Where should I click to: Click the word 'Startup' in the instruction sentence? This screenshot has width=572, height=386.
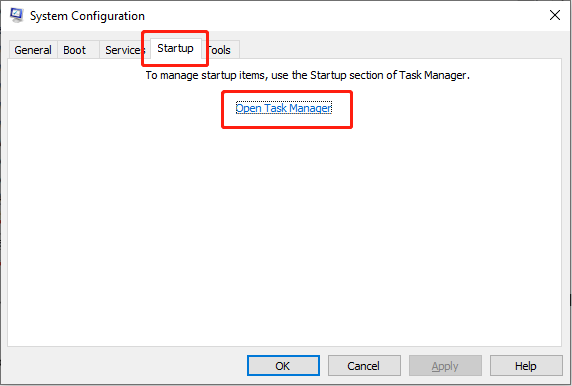tap(328, 76)
